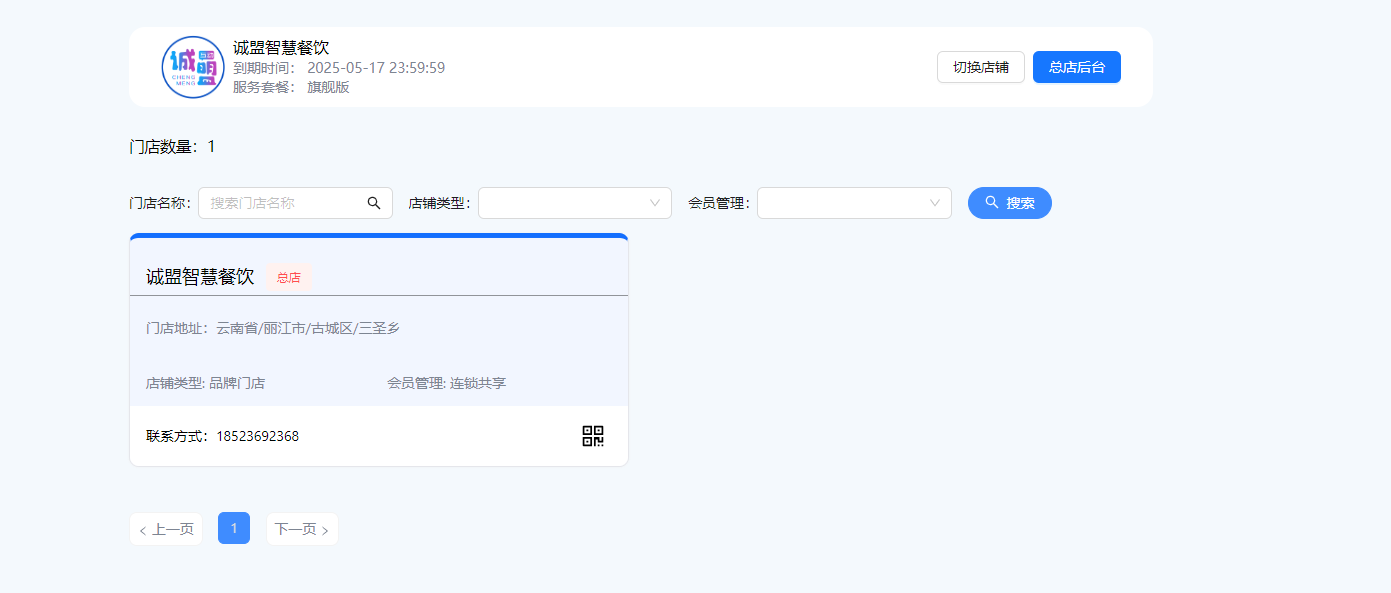Open the 诚盟智慧餐饮 store card title
Viewport: 1391px width, 593px height.
click(200, 277)
